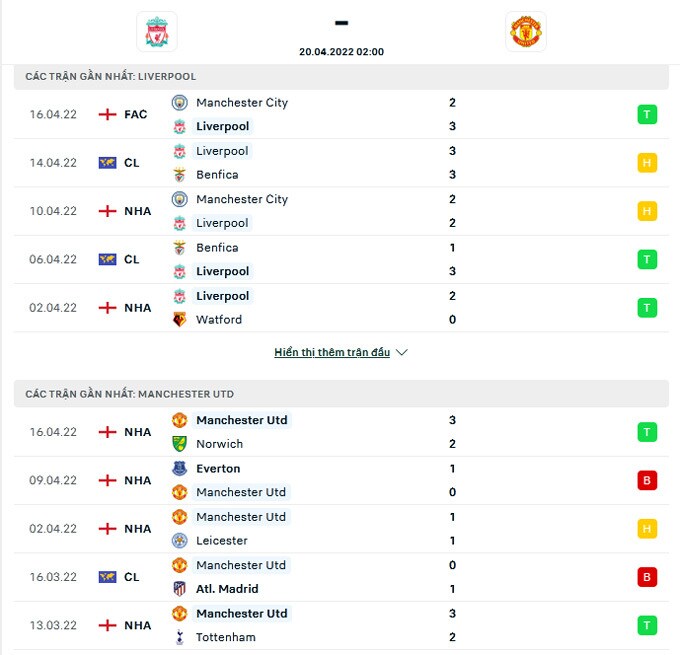Open the Norwich team link
The image size is (680, 655).
click(219, 444)
